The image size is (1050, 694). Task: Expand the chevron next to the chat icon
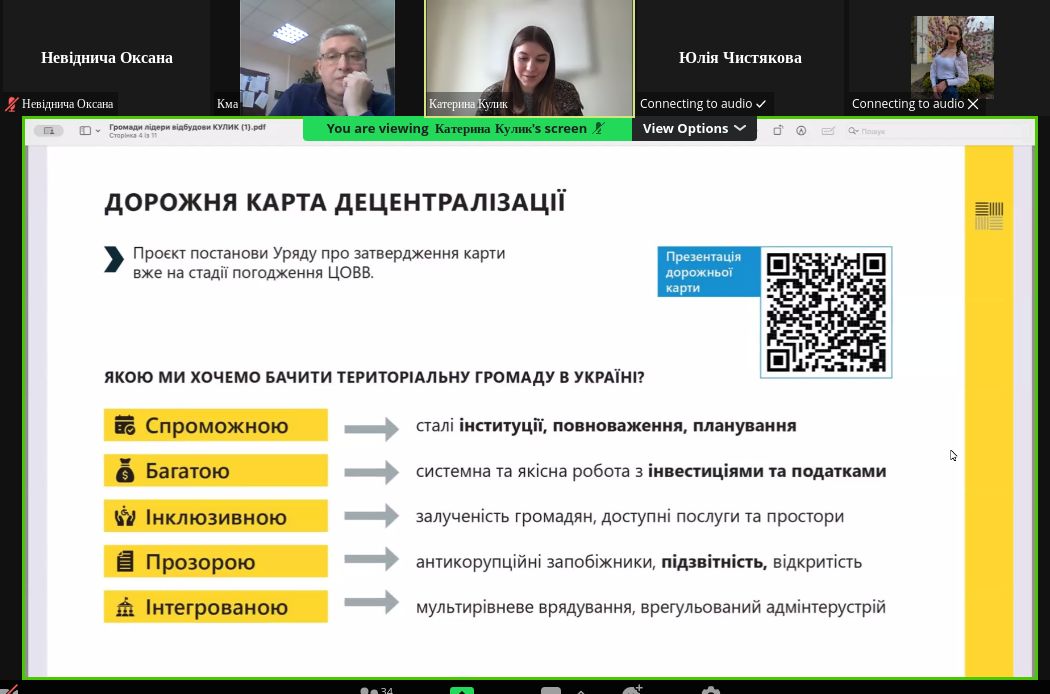[x=579, y=690]
